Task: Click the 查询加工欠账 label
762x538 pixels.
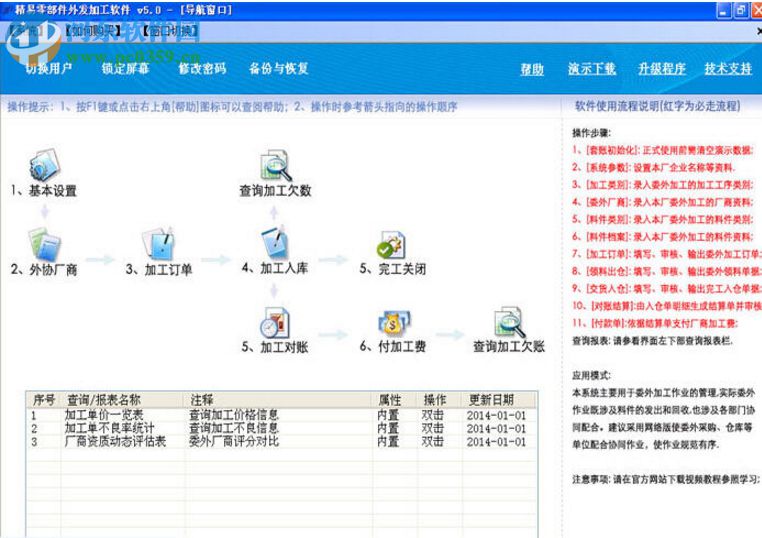Action: [509, 346]
